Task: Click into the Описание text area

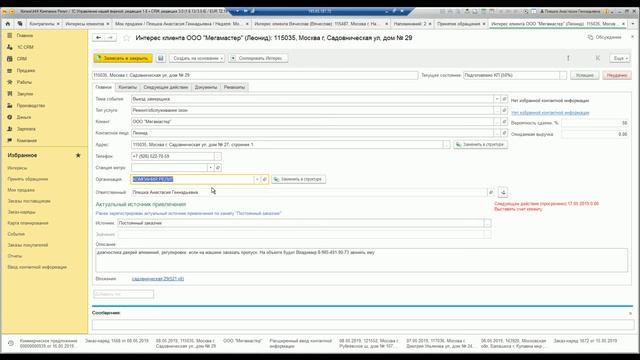Action: pyautogui.click(x=361, y=260)
